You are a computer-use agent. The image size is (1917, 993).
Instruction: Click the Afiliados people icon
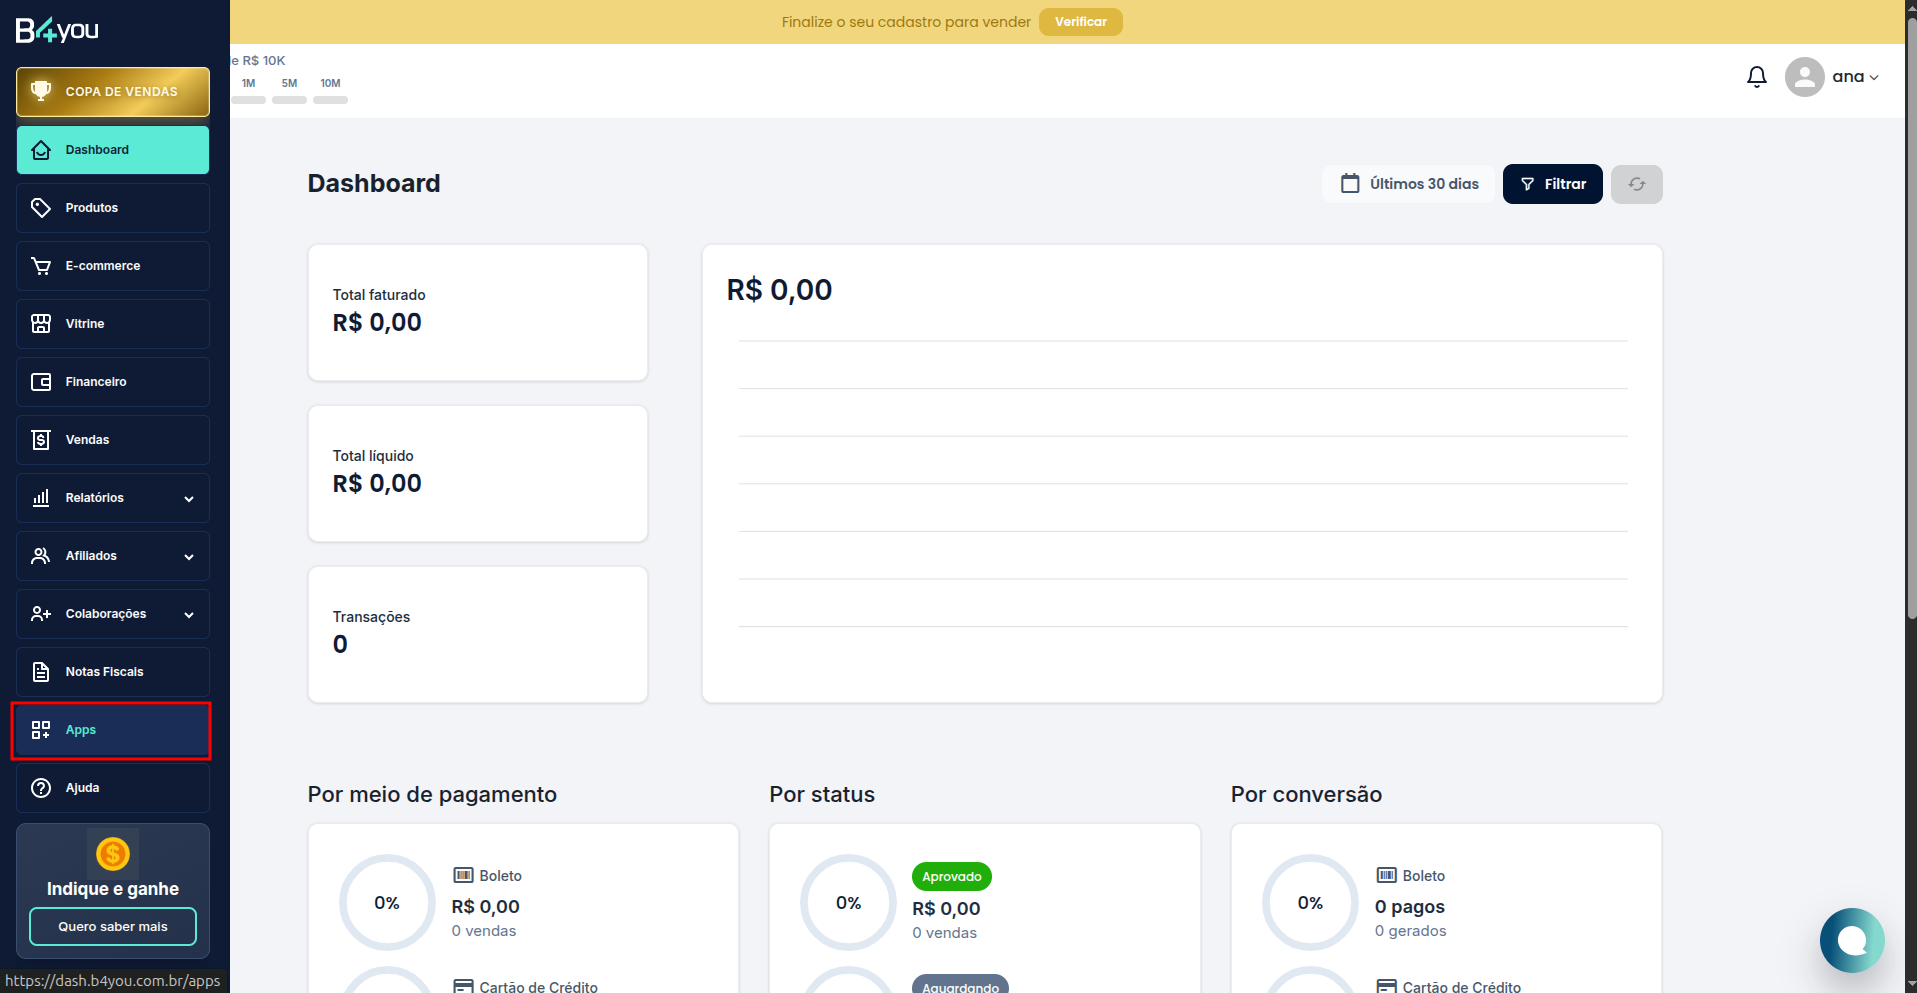point(41,556)
